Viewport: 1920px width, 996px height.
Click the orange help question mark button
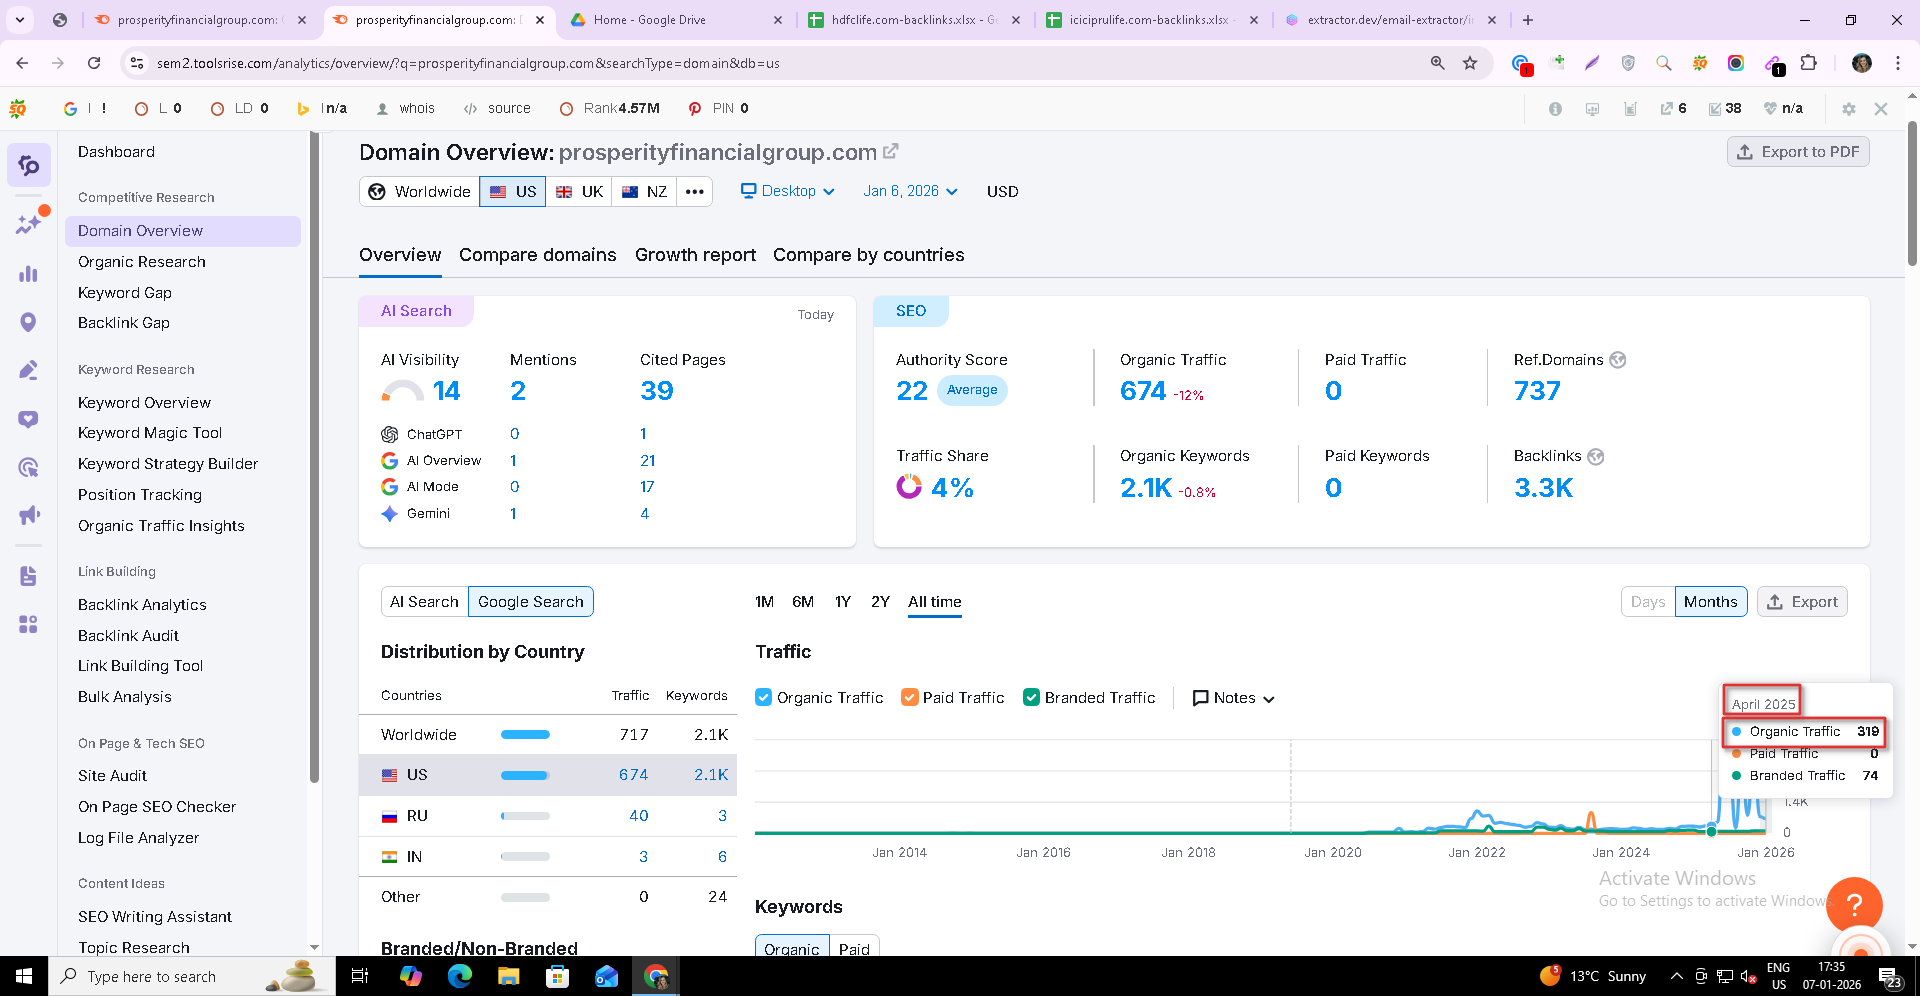coord(1854,905)
